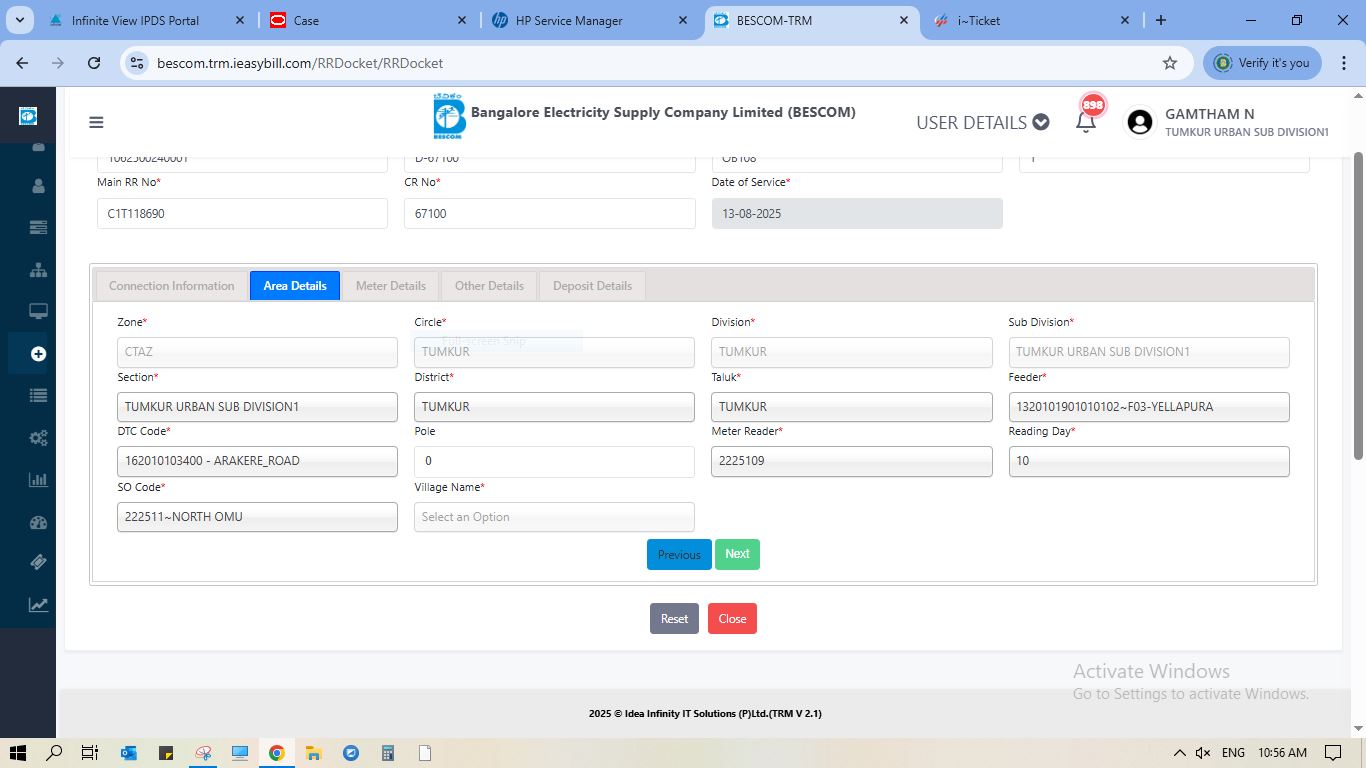Open the Feeder dropdown field
This screenshot has height=768, width=1366.
point(1148,407)
